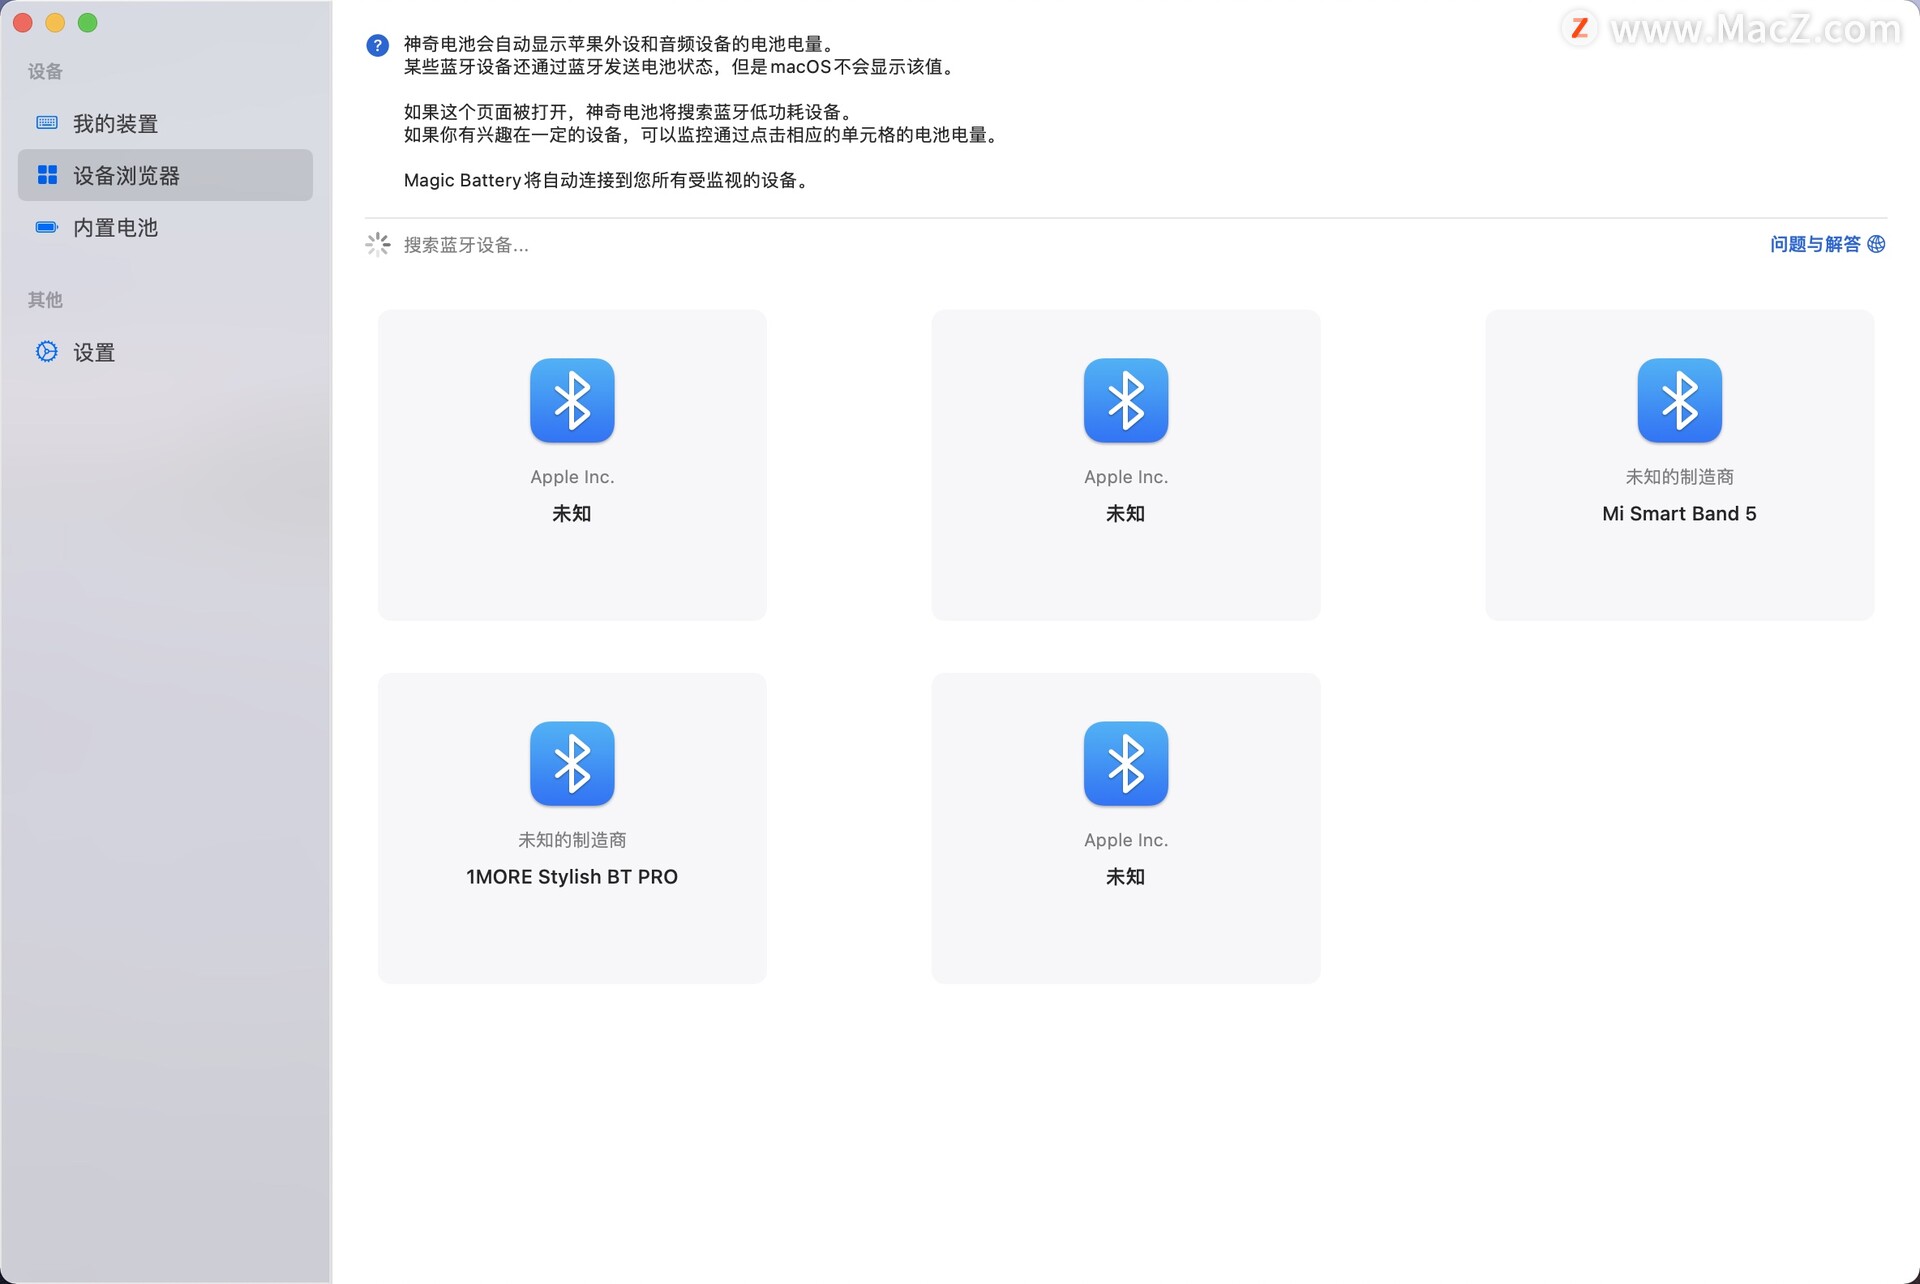The image size is (1920, 1284).
Task: Maximize the window with the green button
Action: 88,22
